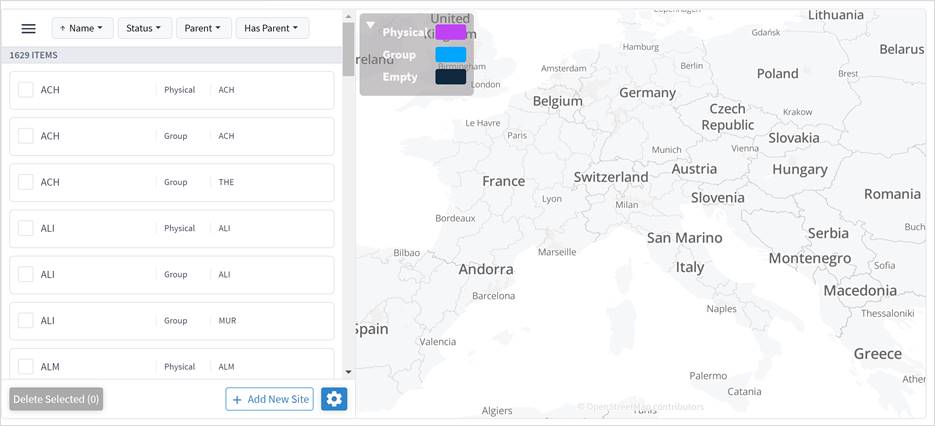Image resolution: width=935 pixels, height=426 pixels.
Task: Open the Name sort dropdown
Action: click(x=82, y=28)
